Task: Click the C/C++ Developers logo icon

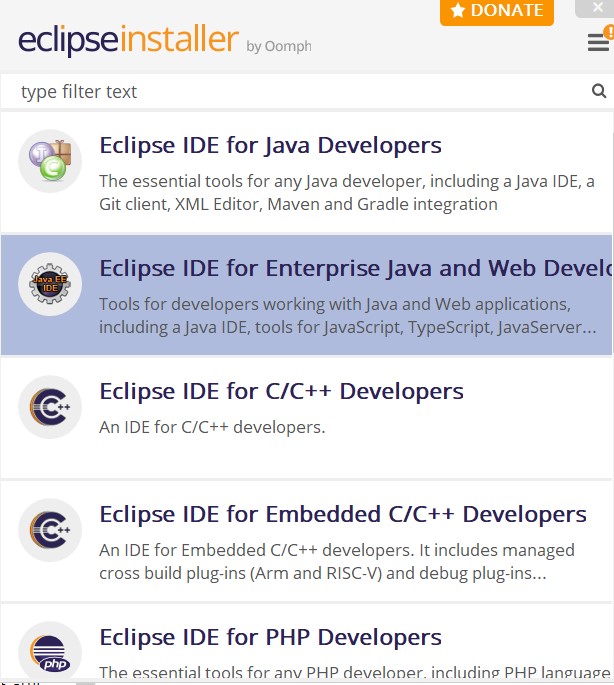Action: 50,407
